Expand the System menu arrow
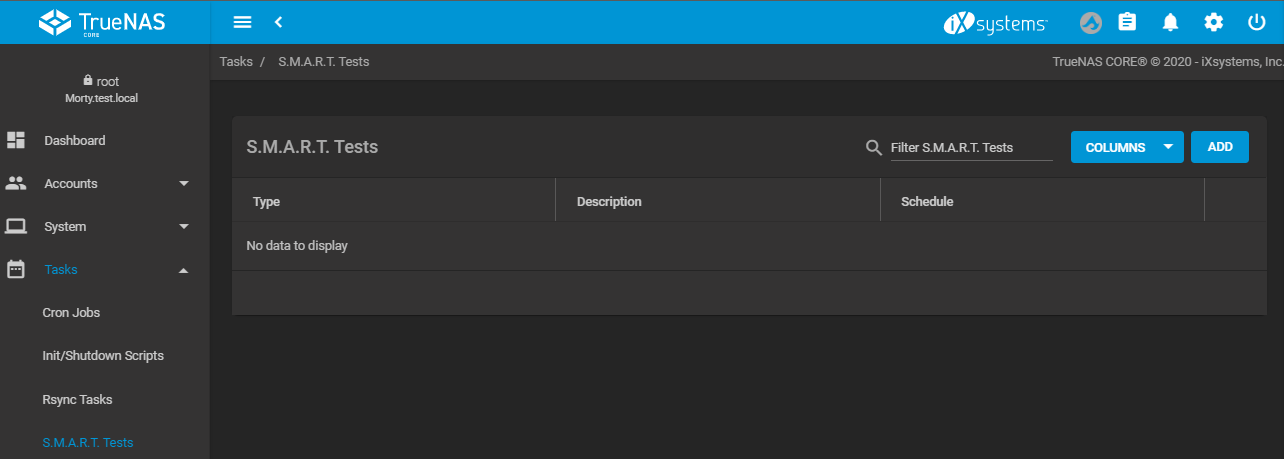This screenshot has width=1284, height=459. tap(184, 227)
